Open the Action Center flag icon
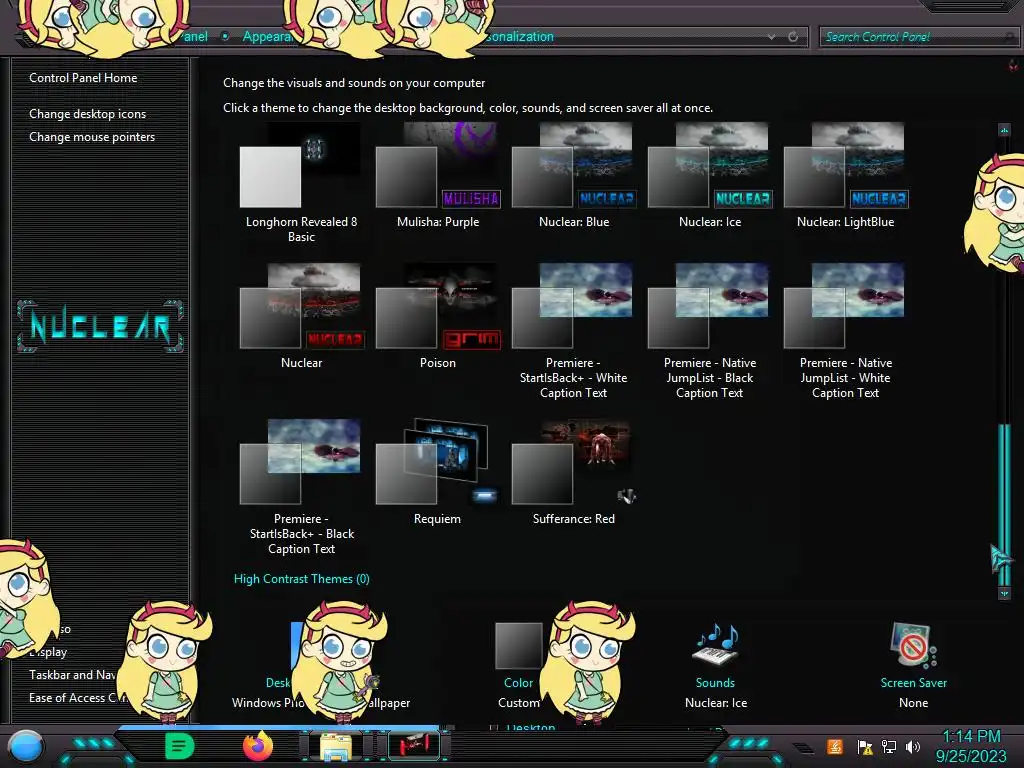Screen dimensions: 1024x768 coord(865,746)
